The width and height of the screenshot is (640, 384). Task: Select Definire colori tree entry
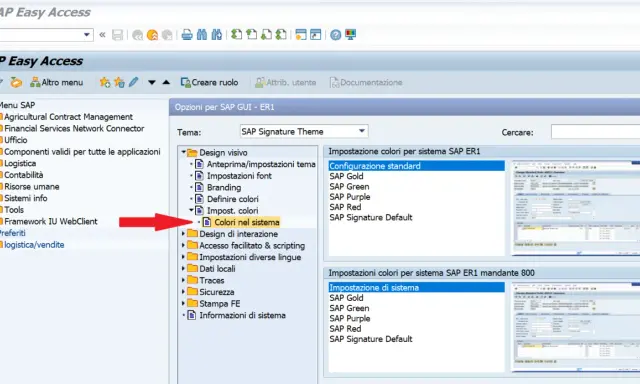coord(232,199)
